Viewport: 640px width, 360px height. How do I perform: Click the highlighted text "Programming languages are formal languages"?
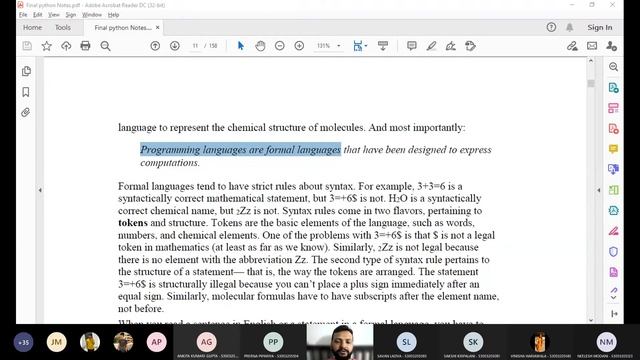(240, 149)
